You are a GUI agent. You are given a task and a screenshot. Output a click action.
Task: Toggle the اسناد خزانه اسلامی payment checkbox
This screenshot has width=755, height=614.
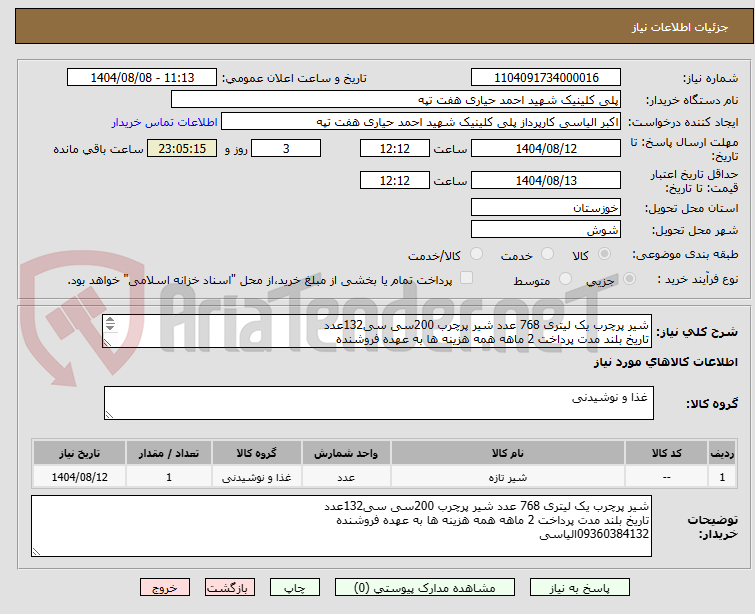(466, 278)
